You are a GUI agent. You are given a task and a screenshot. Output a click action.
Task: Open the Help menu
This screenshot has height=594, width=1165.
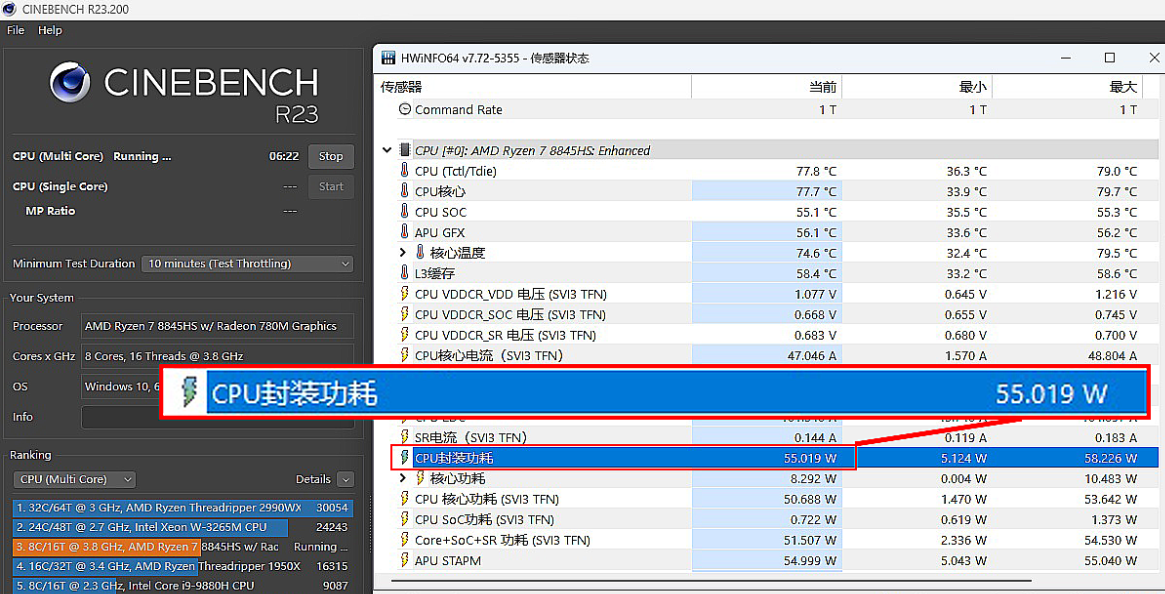click(x=50, y=31)
